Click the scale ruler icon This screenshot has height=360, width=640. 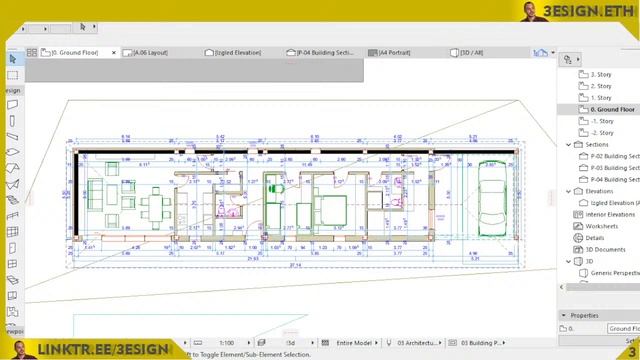[x=198, y=343]
